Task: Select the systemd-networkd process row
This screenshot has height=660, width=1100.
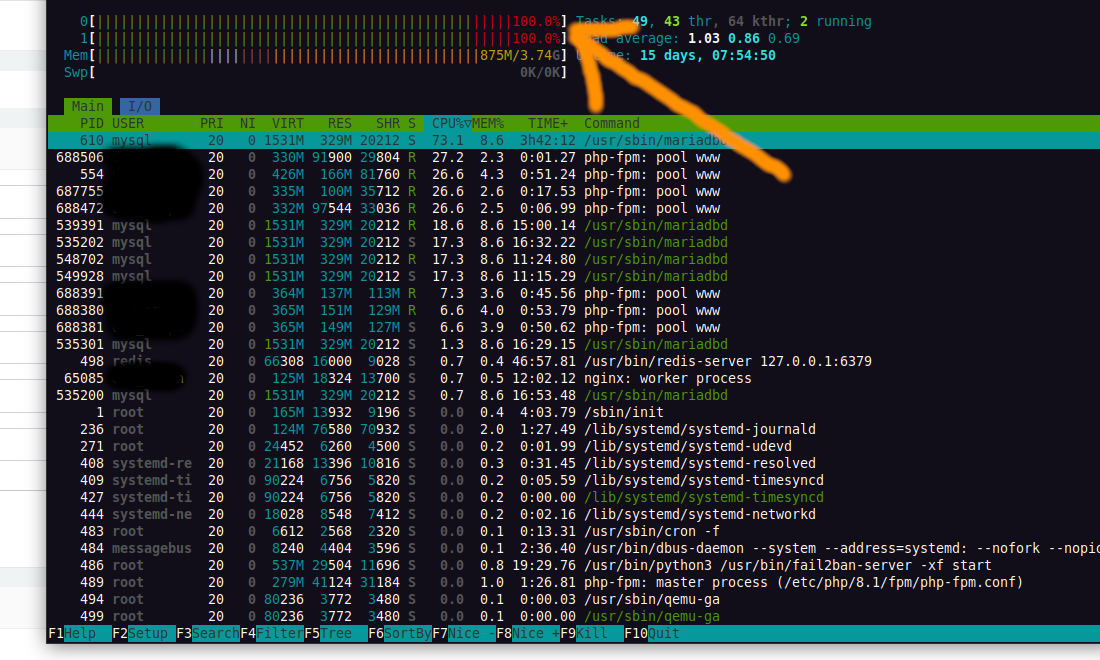Action: point(574,515)
